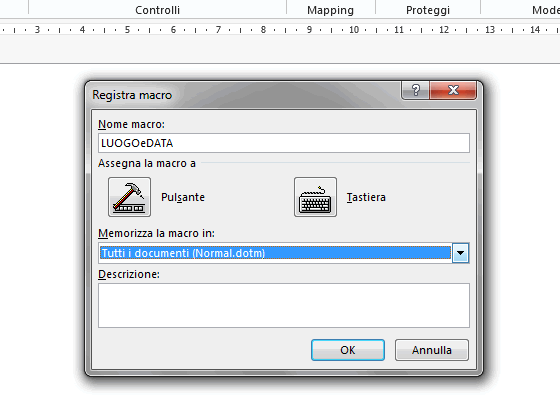Set a tab stop at ruler mark 10

[354, 30]
